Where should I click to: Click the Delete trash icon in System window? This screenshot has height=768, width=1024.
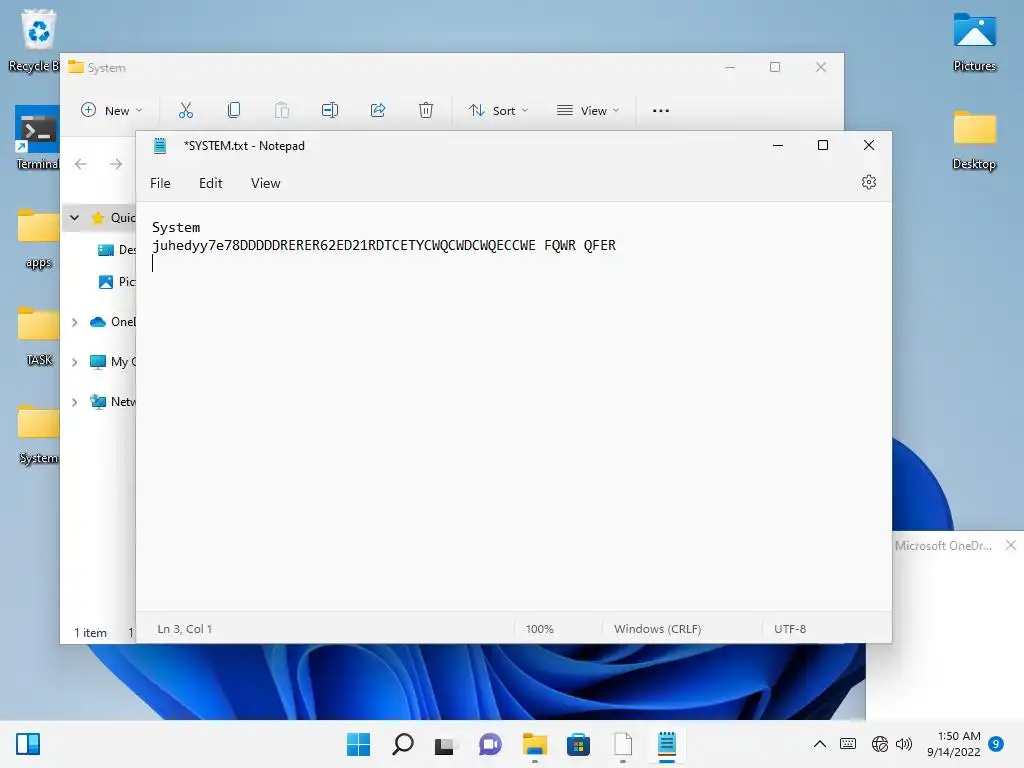point(426,110)
